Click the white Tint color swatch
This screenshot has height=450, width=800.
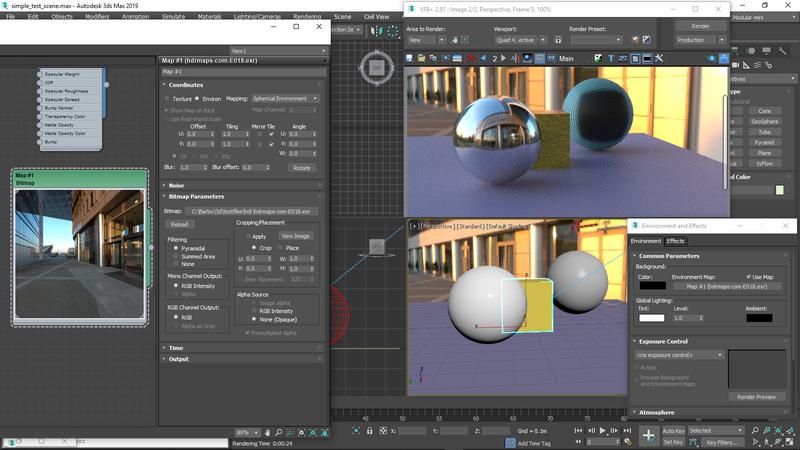click(652, 318)
